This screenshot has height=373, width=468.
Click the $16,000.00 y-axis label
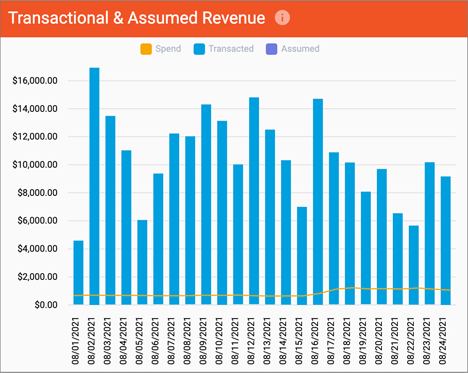[35, 81]
